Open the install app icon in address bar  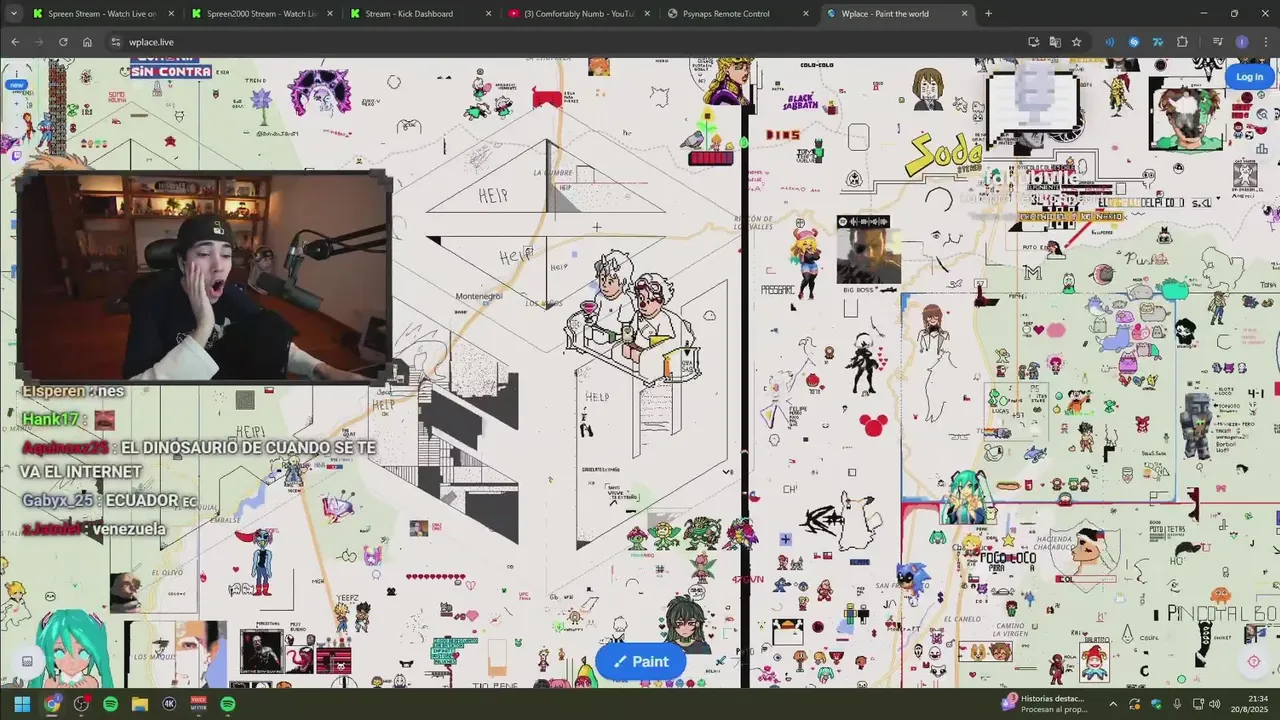pos(1033,42)
